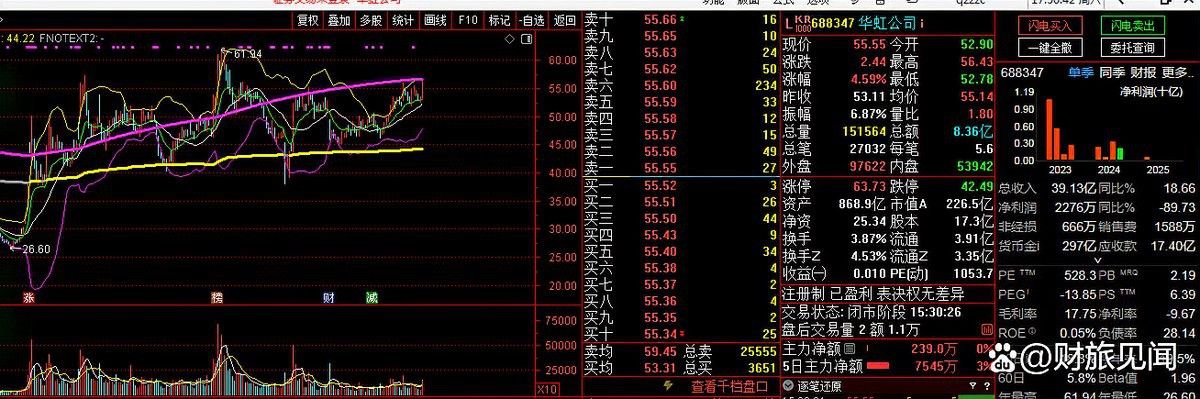This screenshot has width=1200, height=399.
Task: Click the 复权 toolbar button
Action: pos(308,19)
